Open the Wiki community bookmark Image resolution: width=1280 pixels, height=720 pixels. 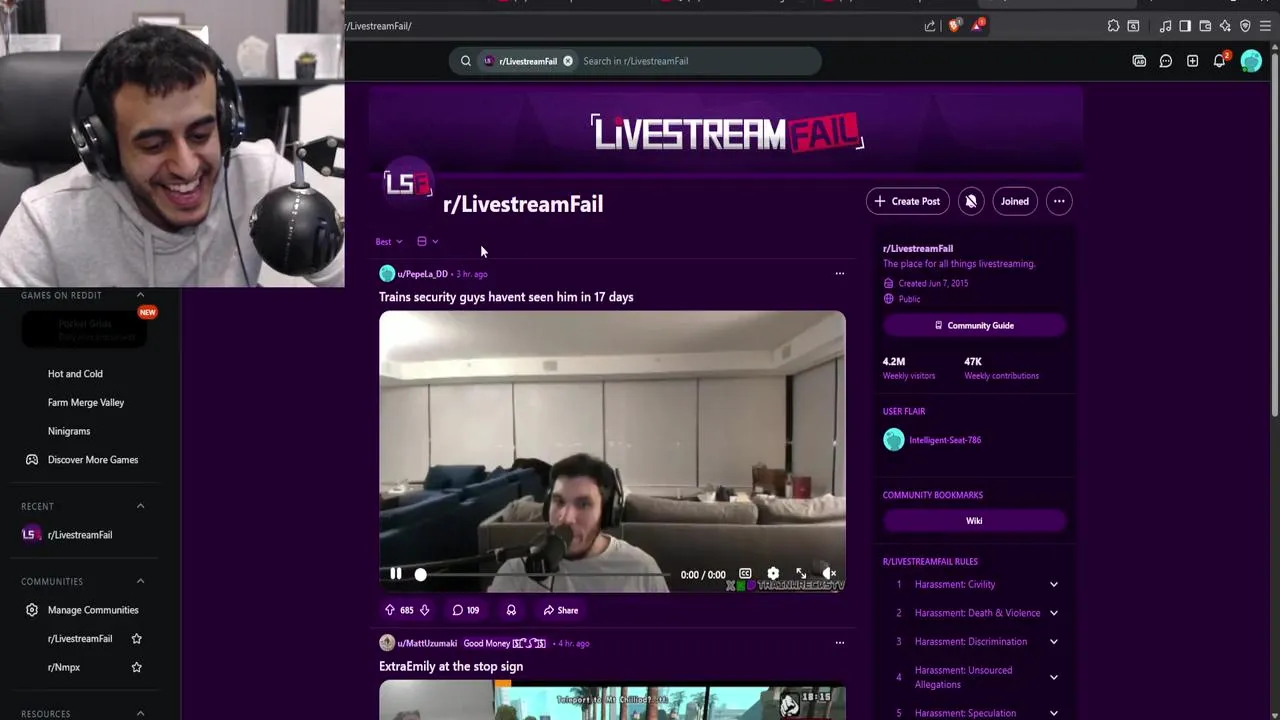click(x=974, y=521)
